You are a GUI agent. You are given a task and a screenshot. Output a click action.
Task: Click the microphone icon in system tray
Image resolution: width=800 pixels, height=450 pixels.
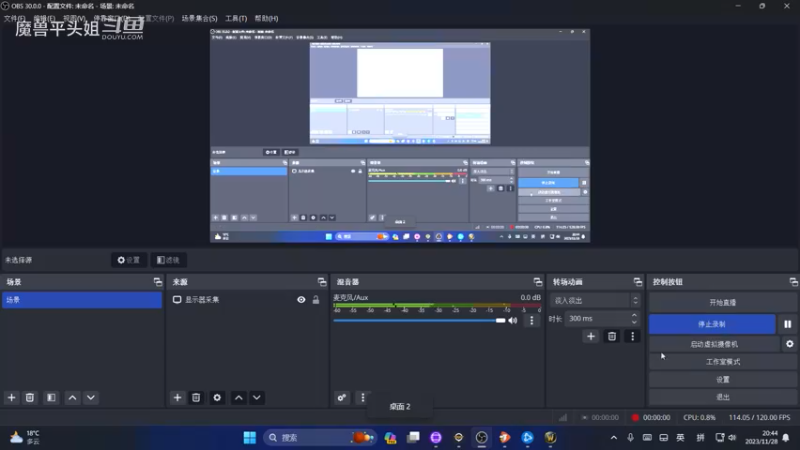[631, 437]
